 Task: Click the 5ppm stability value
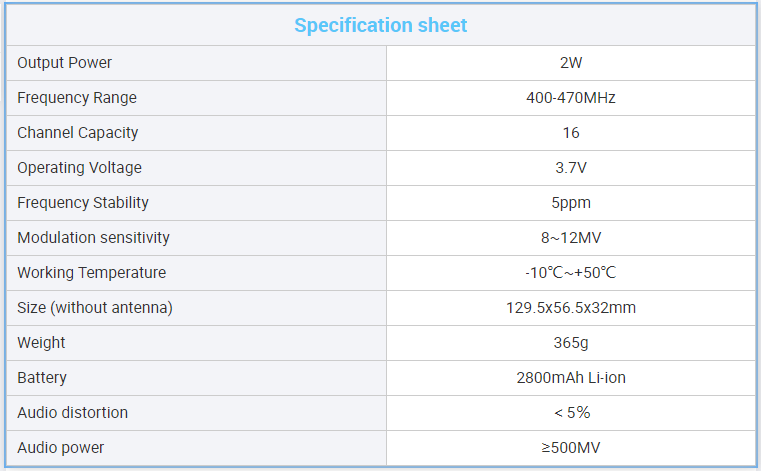(571, 203)
